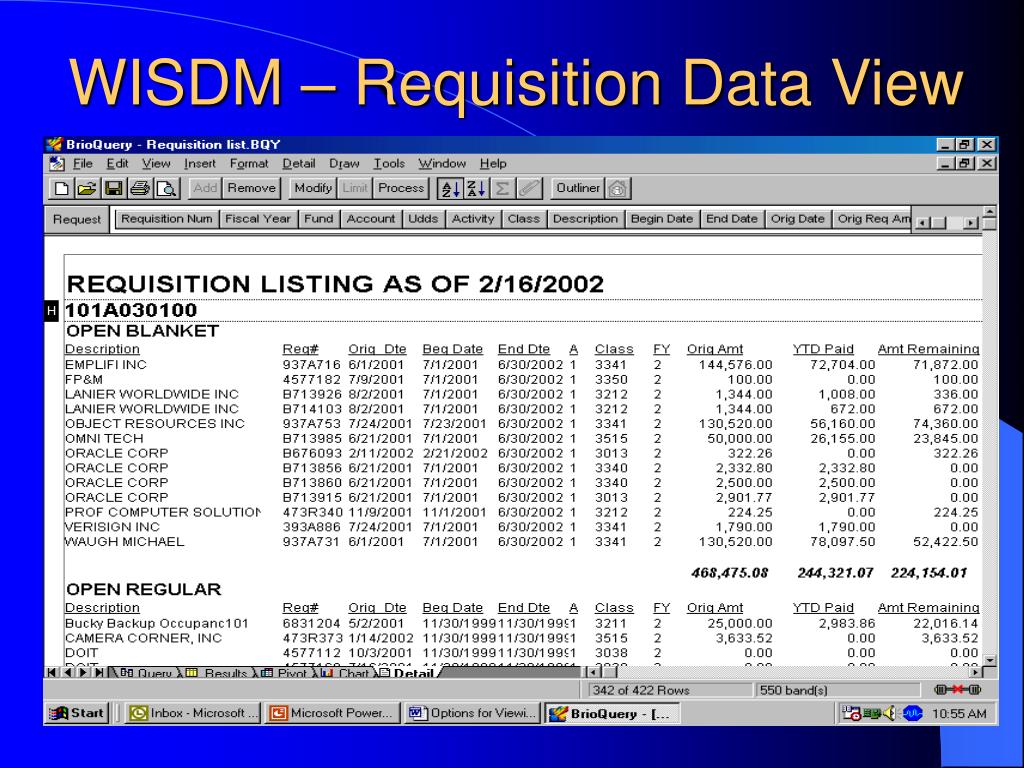This screenshot has width=1024, height=768.
Task: Click the Process button
Action: (x=401, y=188)
